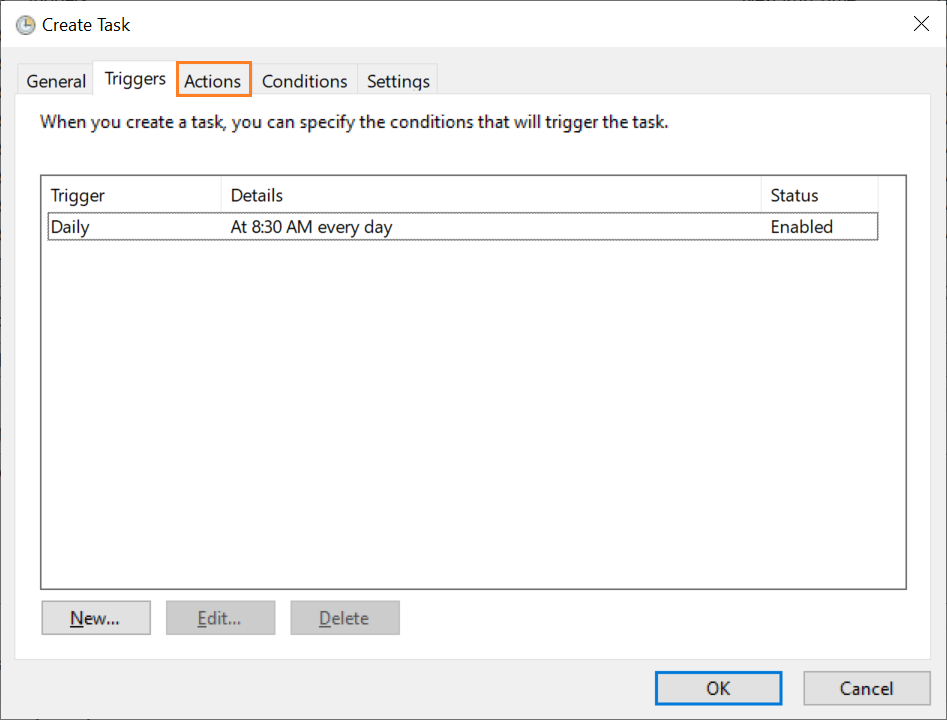This screenshot has height=720, width=947.
Task: Click the 'At 8:30 AM every day' details cell
Action: [312, 227]
